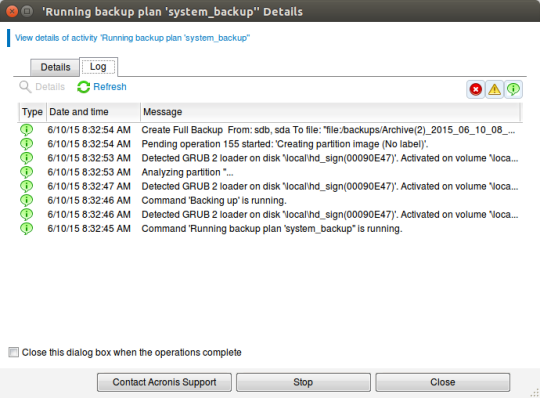Select info icon for 8:32:45 AM row

pos(27,229)
